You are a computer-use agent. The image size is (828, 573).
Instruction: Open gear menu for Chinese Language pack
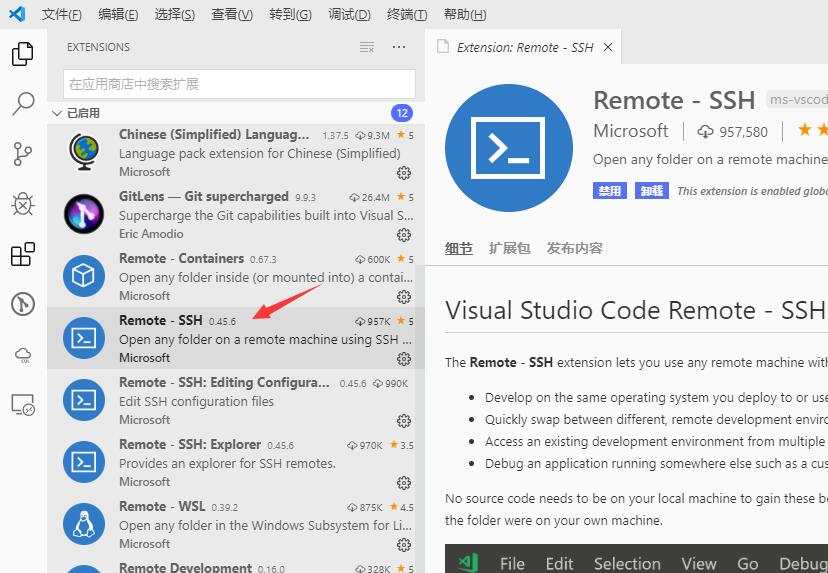[x=404, y=173]
